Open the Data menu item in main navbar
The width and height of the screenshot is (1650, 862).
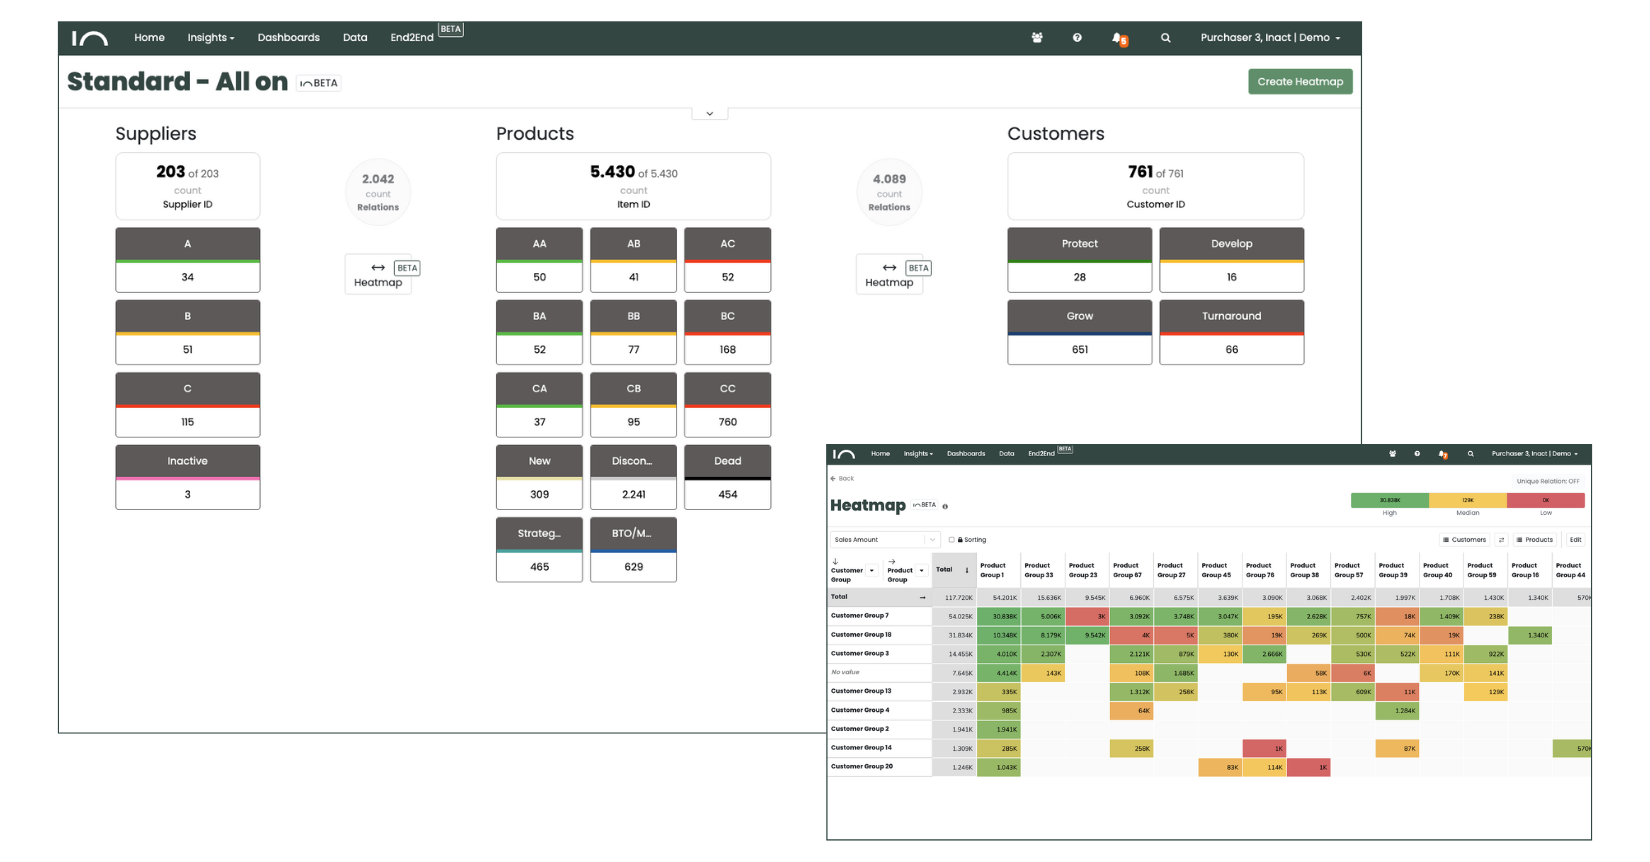(355, 38)
